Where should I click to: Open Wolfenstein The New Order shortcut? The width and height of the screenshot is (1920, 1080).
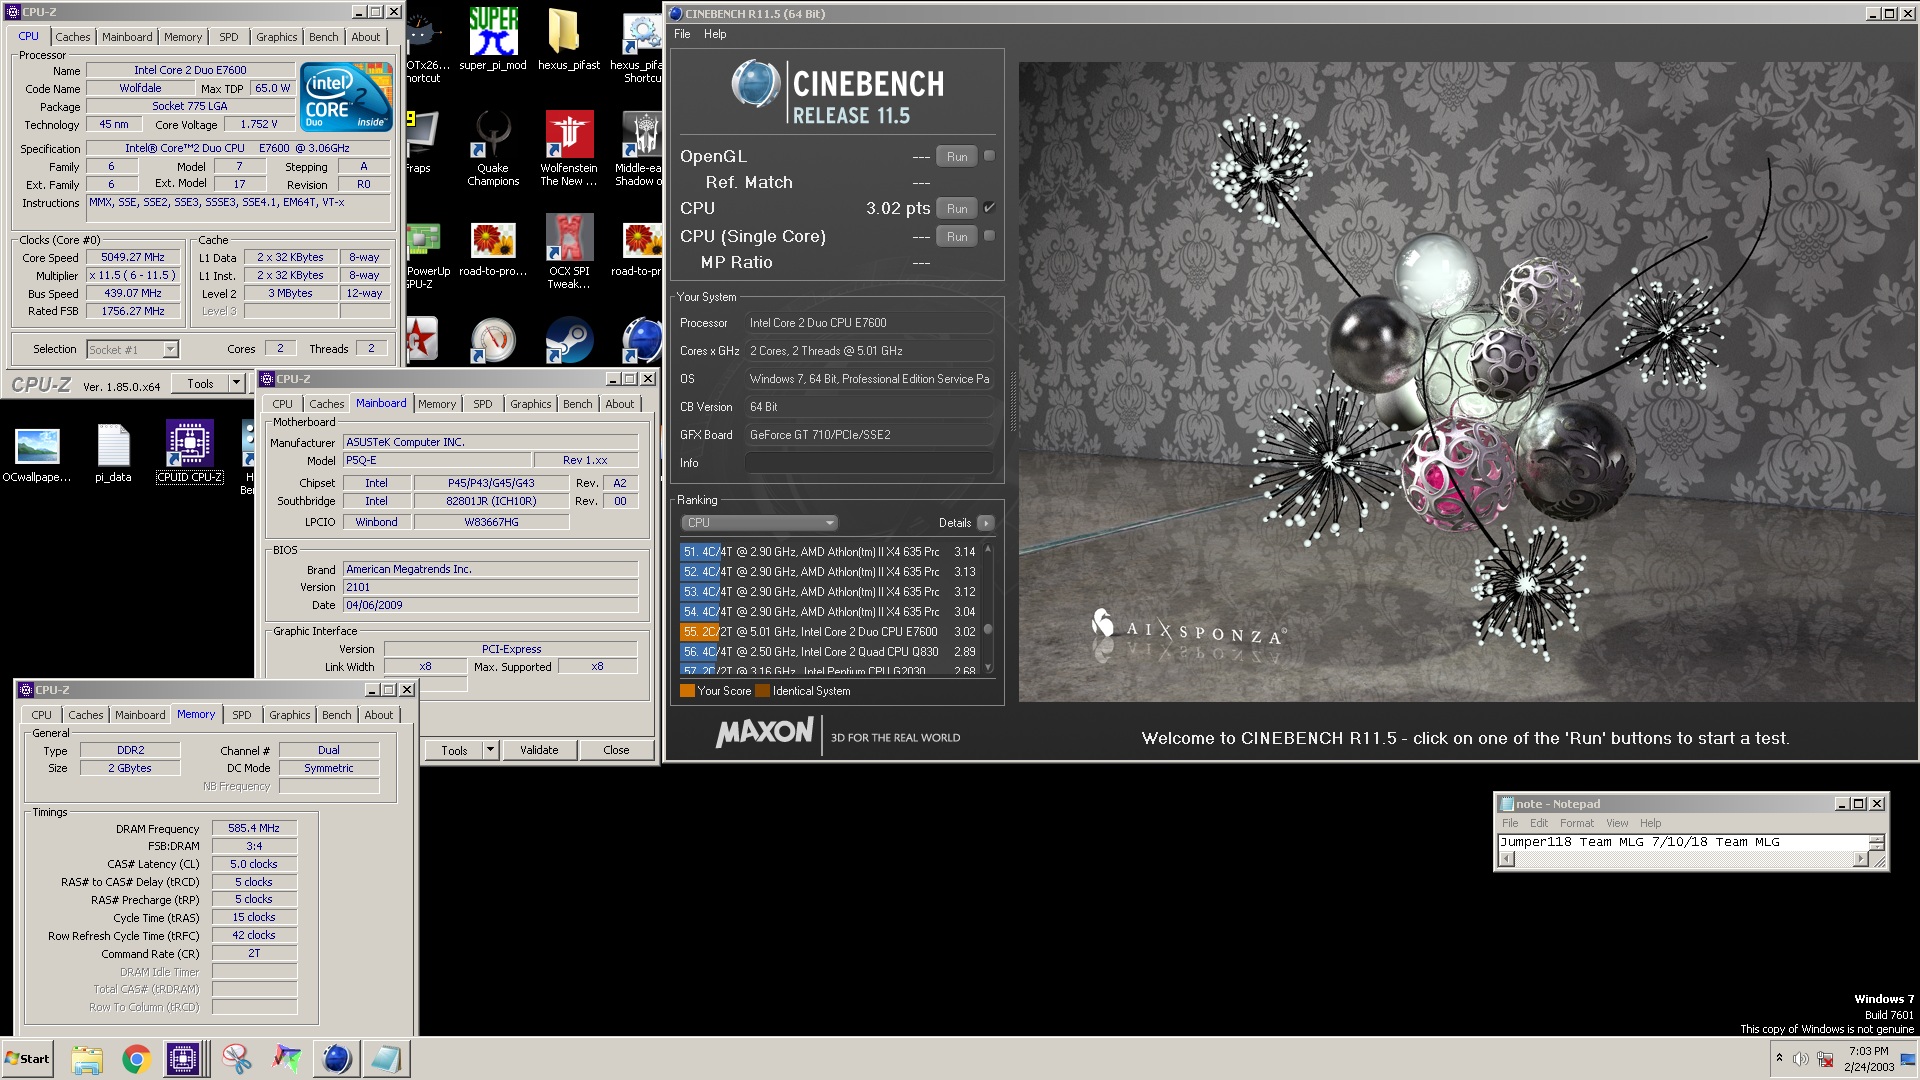568,148
